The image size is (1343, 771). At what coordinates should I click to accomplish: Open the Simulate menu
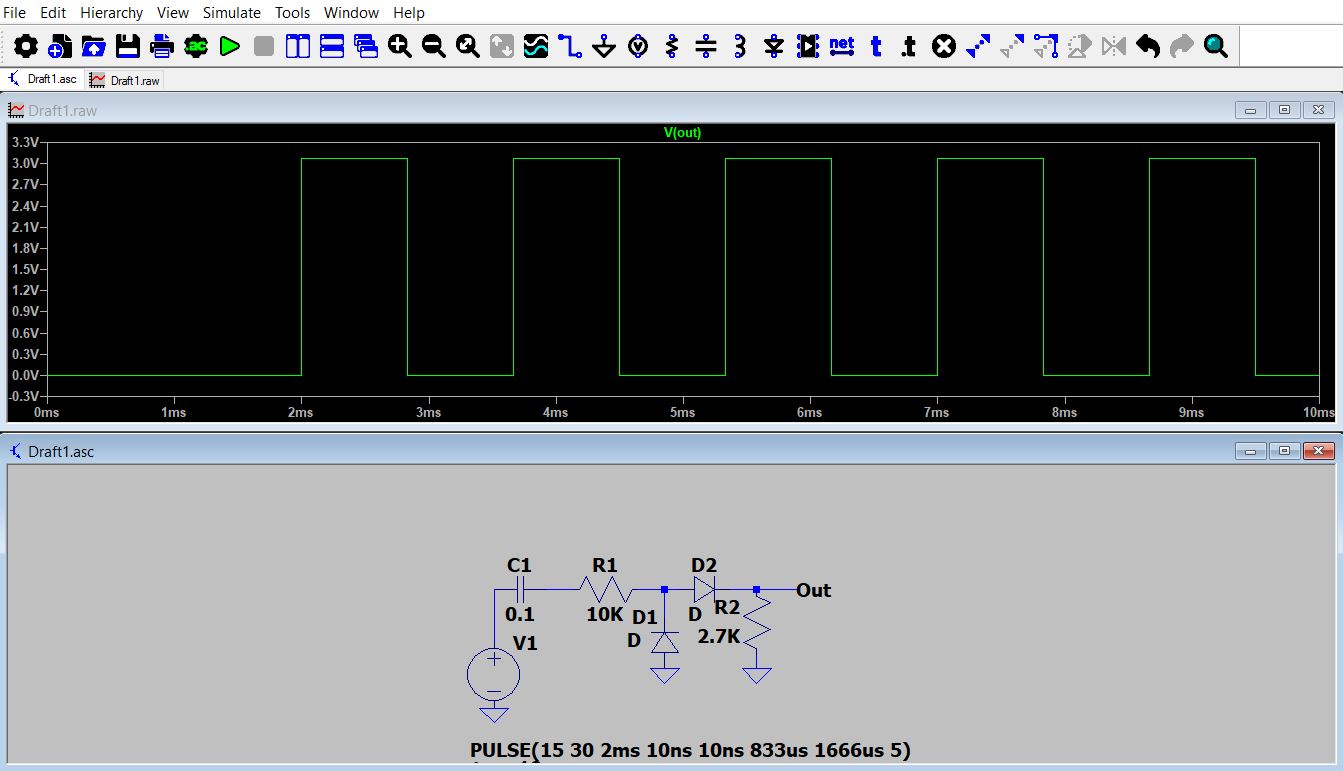[x=231, y=12]
